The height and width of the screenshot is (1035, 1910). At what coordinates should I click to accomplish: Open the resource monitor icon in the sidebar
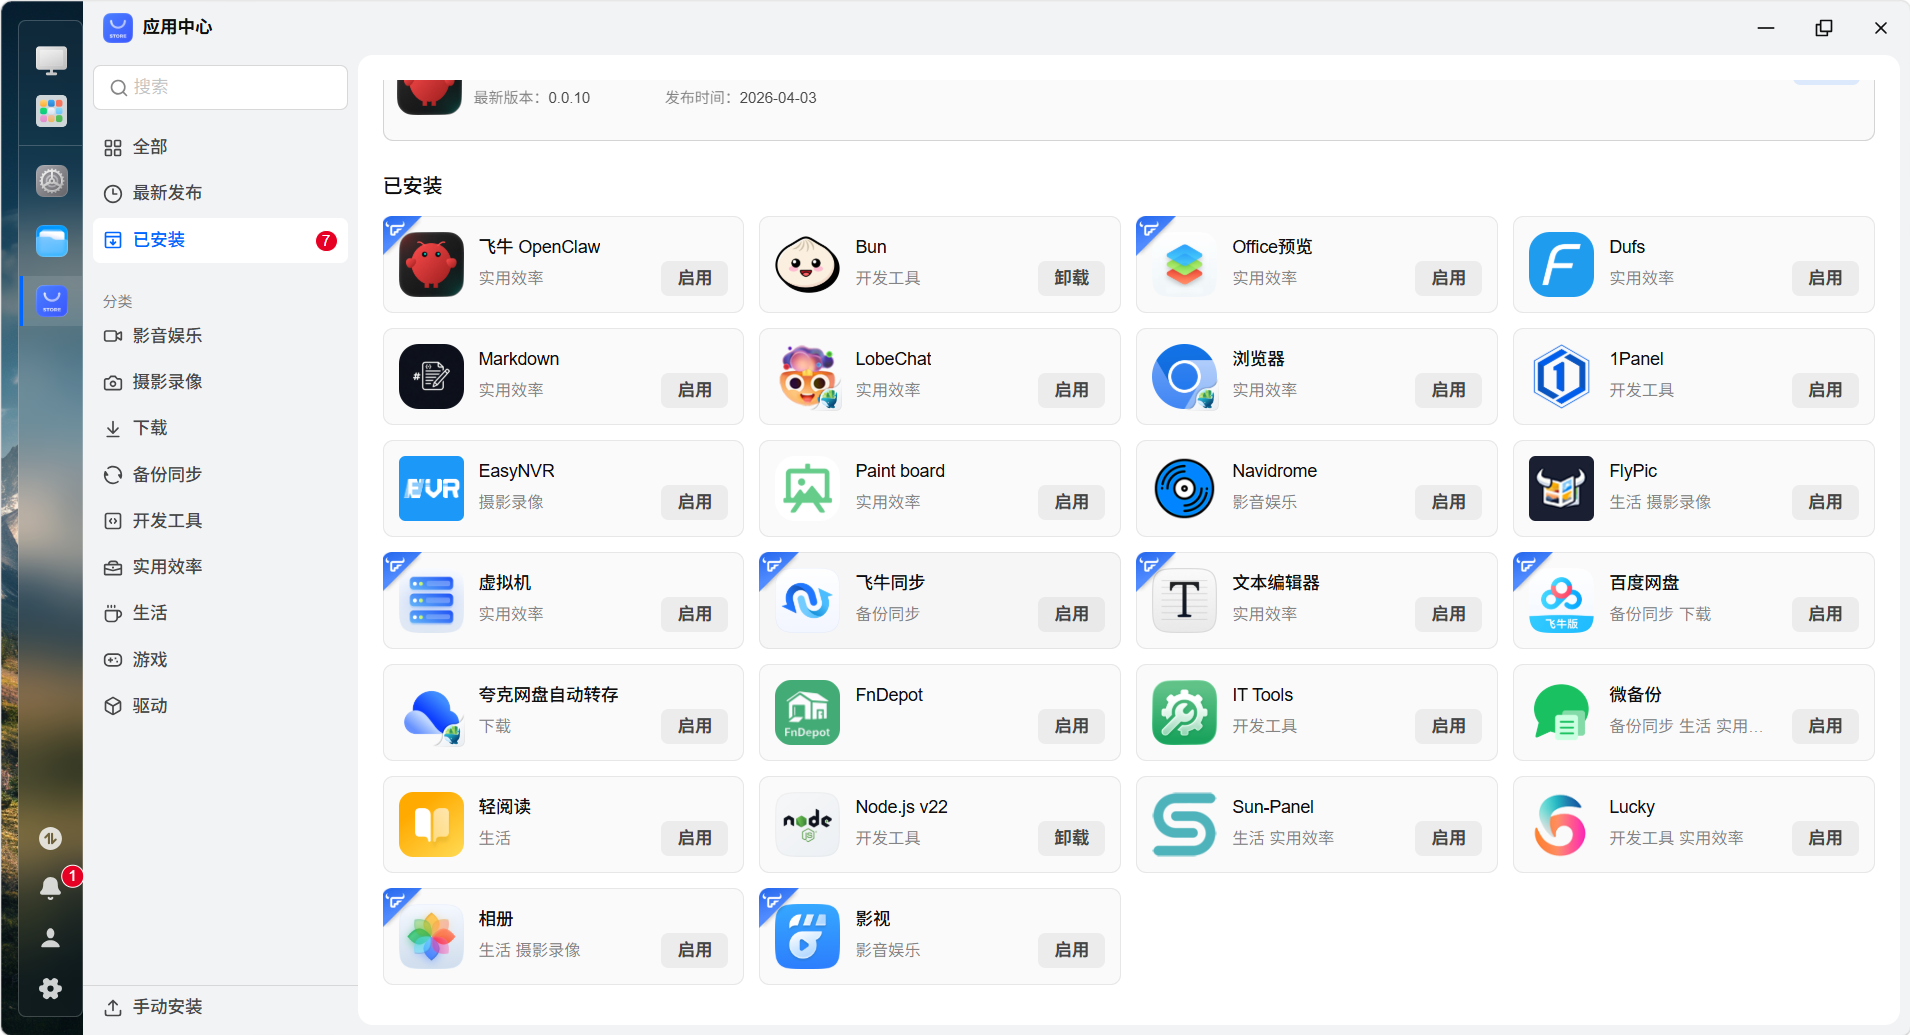50,838
